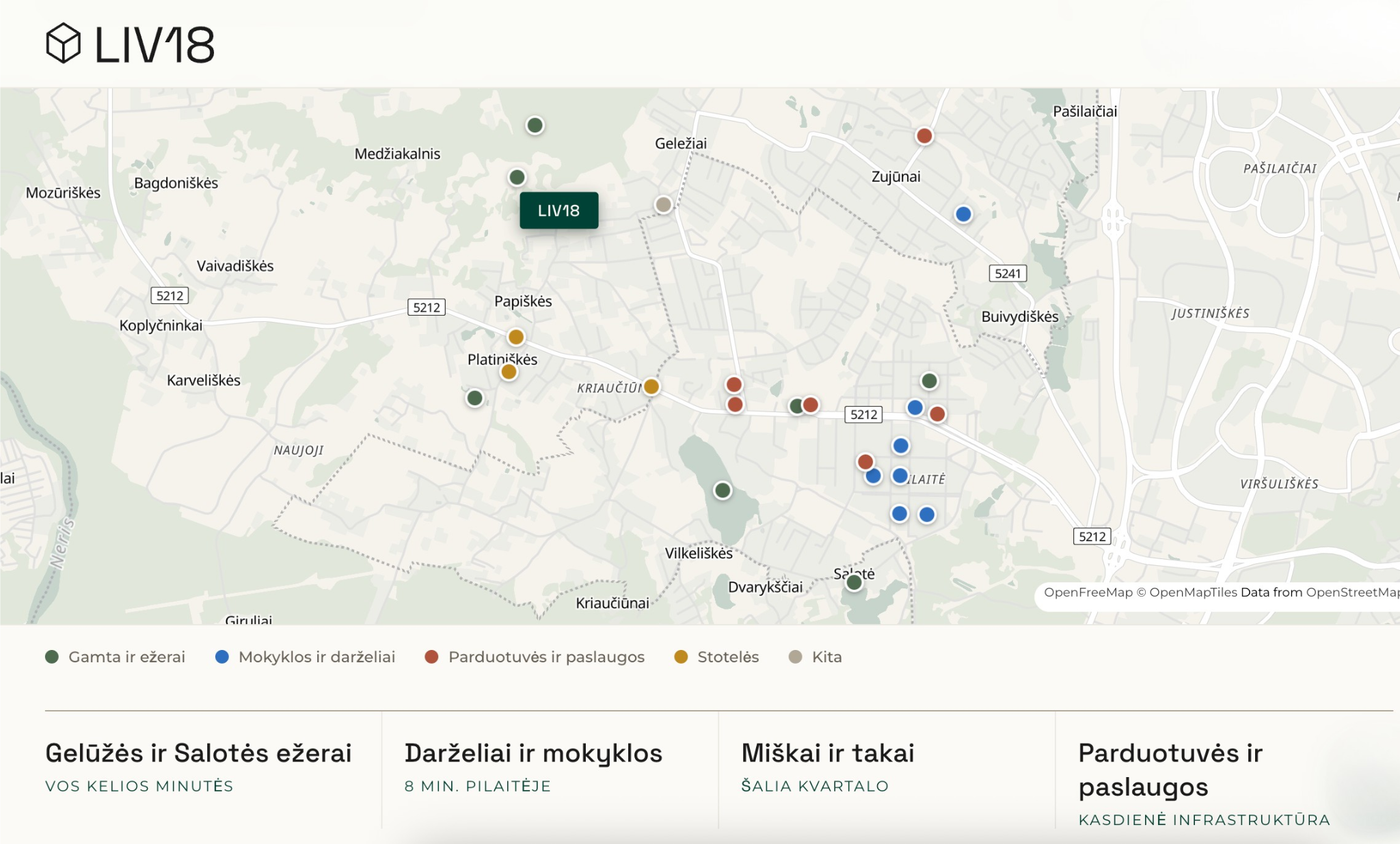Click the Vaivadiškės place label
Viewport: 1400px width, 844px height.
pos(235,266)
